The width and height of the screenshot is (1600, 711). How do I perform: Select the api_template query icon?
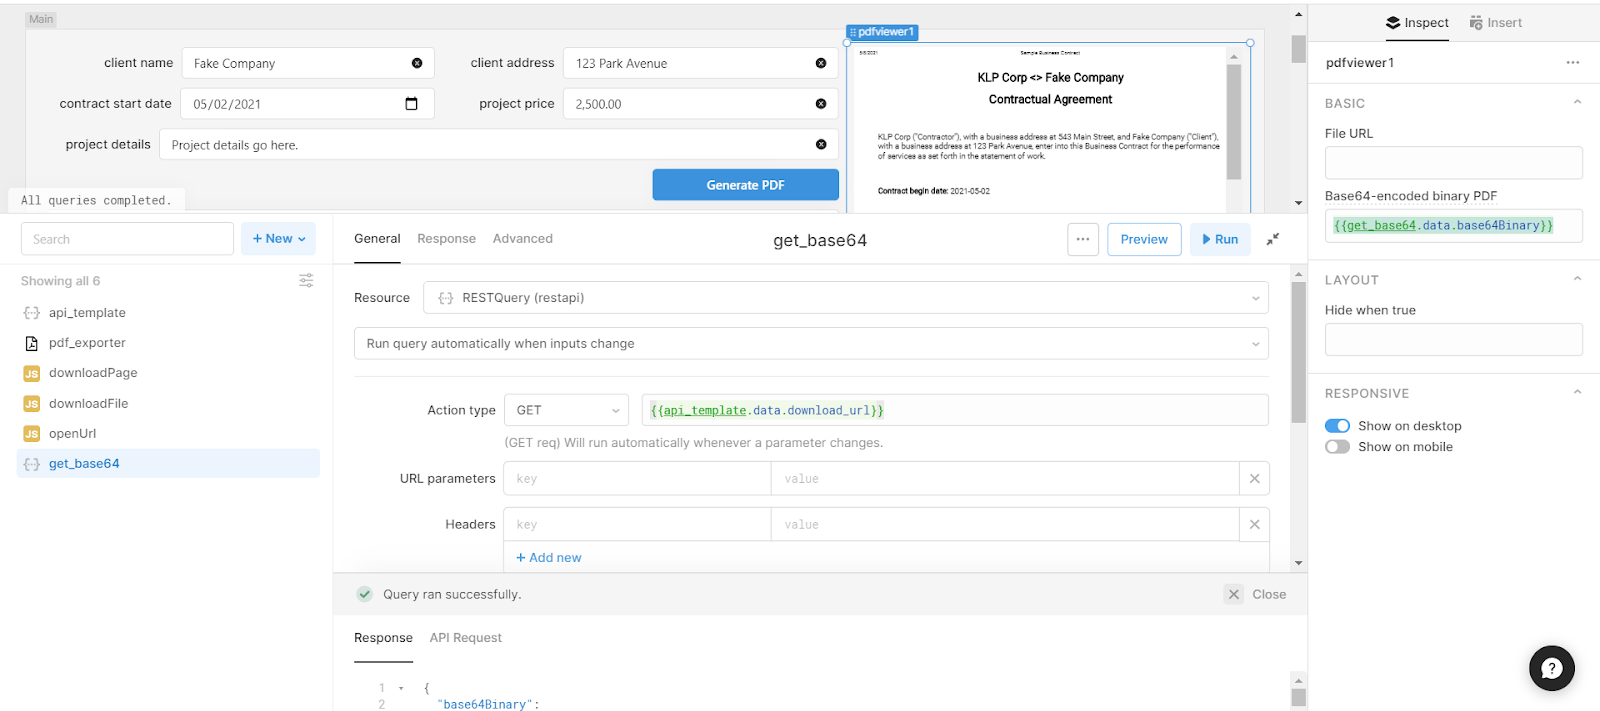(x=31, y=313)
